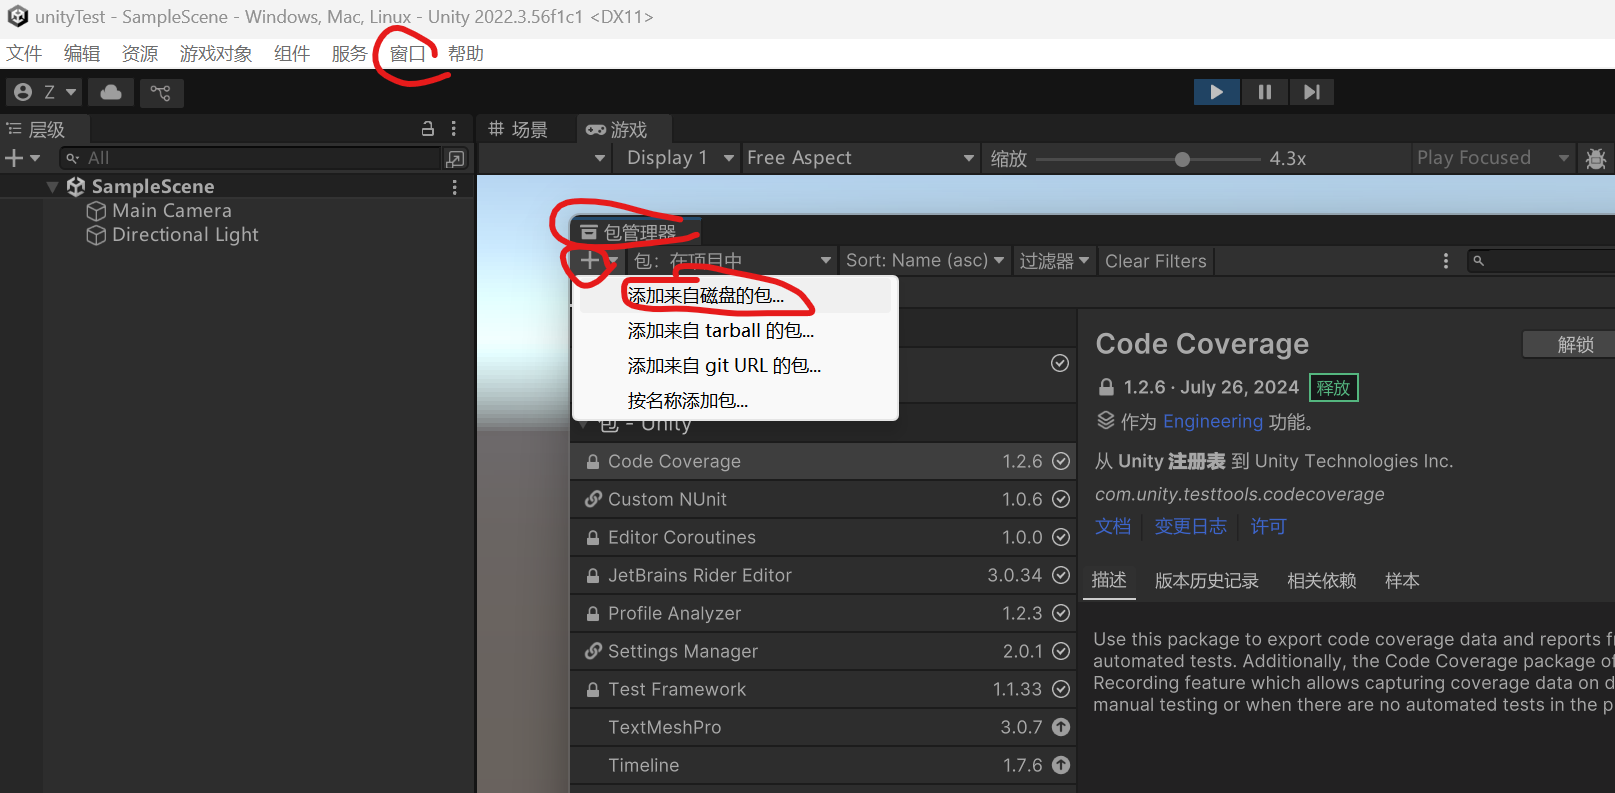Open the 窗口 Window menu
The image size is (1615, 793).
(407, 54)
